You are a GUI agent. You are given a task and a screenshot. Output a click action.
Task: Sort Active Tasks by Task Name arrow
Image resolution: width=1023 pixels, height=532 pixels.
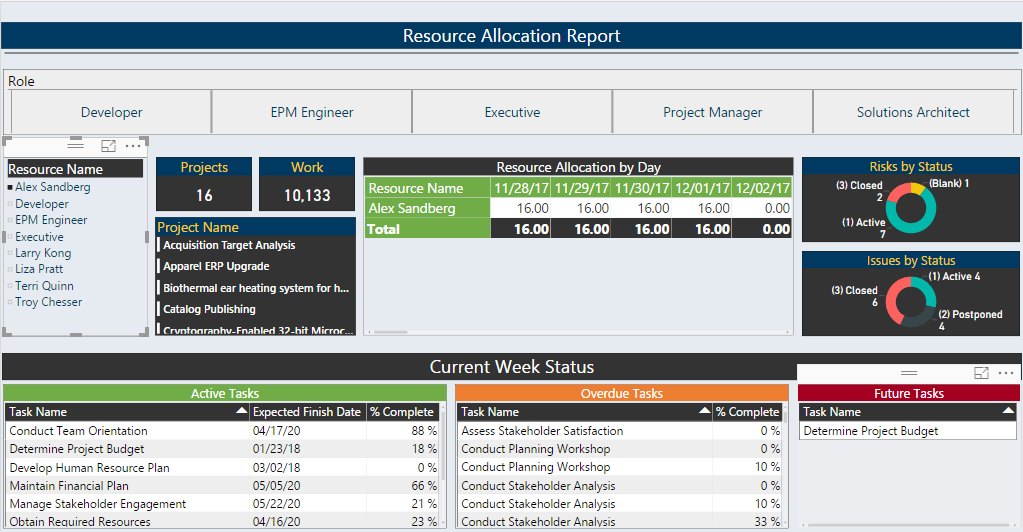click(x=241, y=411)
